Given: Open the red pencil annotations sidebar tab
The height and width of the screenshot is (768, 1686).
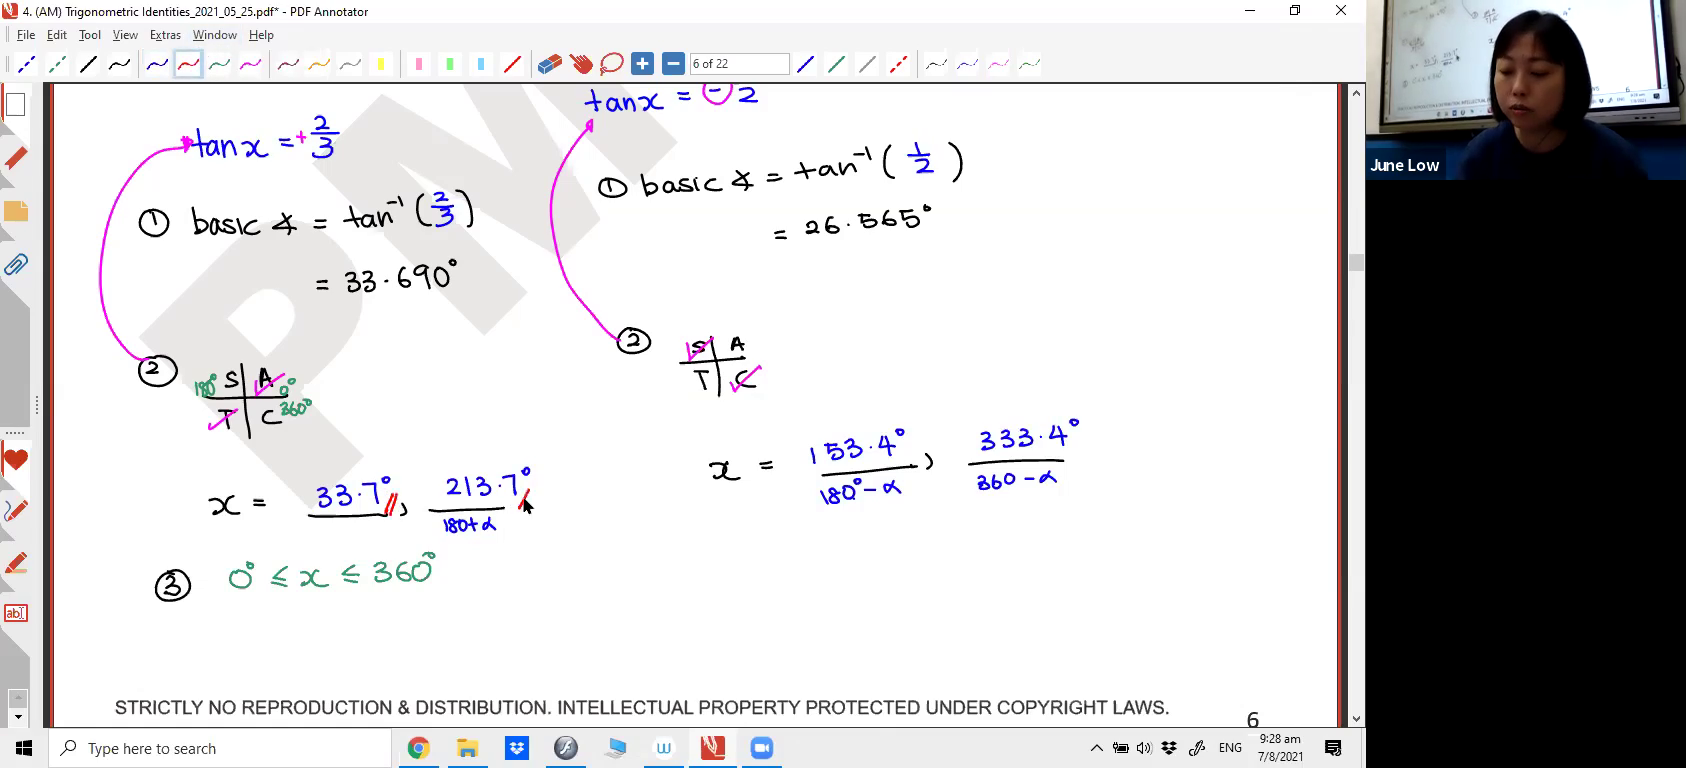Looking at the screenshot, I should coord(15,158).
